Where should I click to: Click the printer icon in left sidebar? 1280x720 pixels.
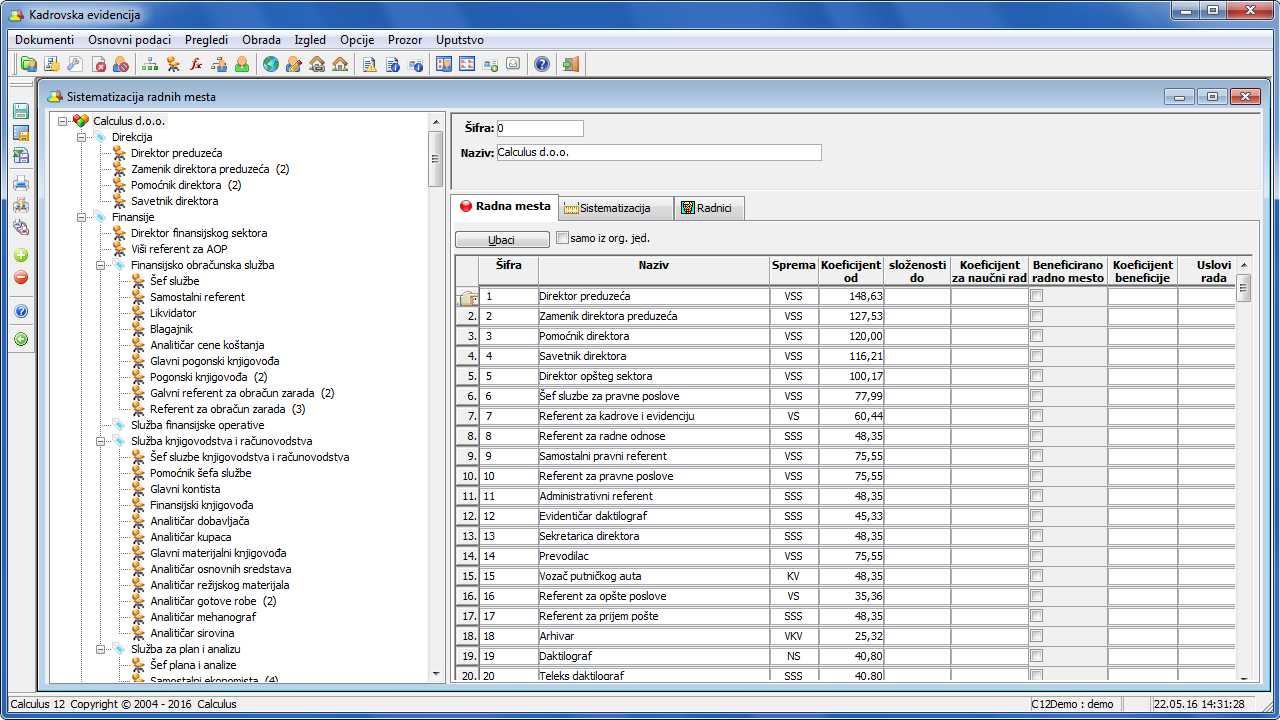[x=21, y=183]
